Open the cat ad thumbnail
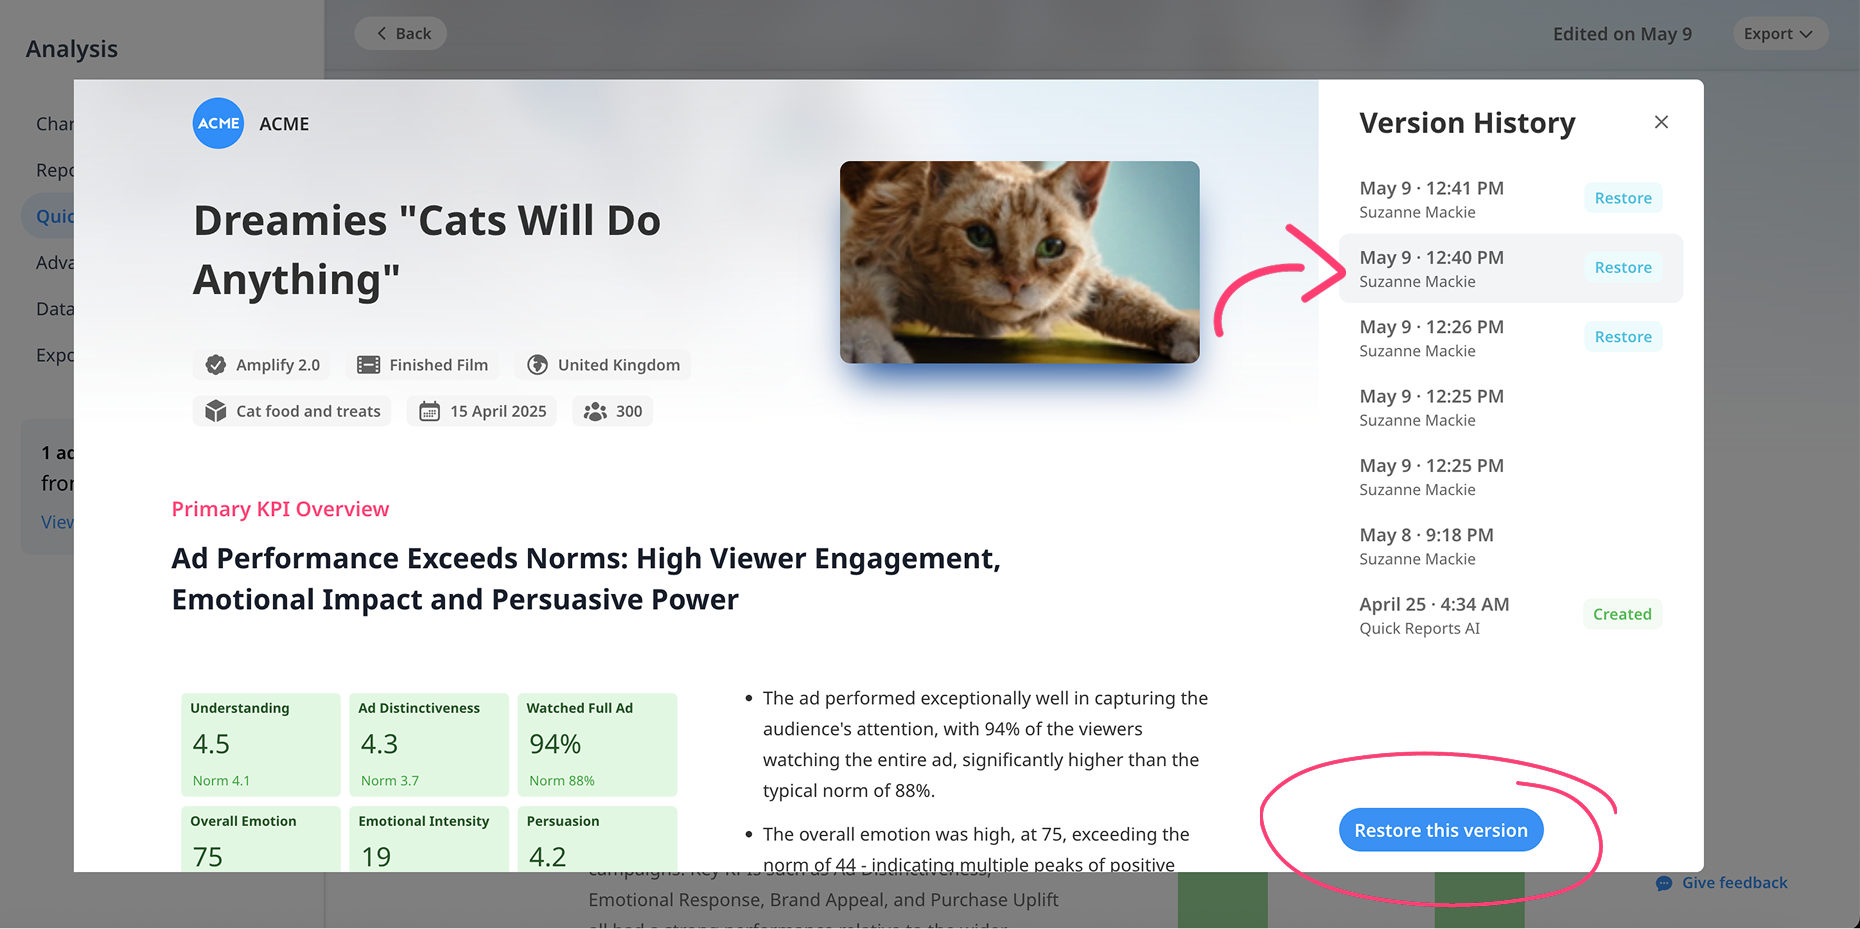1860x929 pixels. coord(1019,262)
